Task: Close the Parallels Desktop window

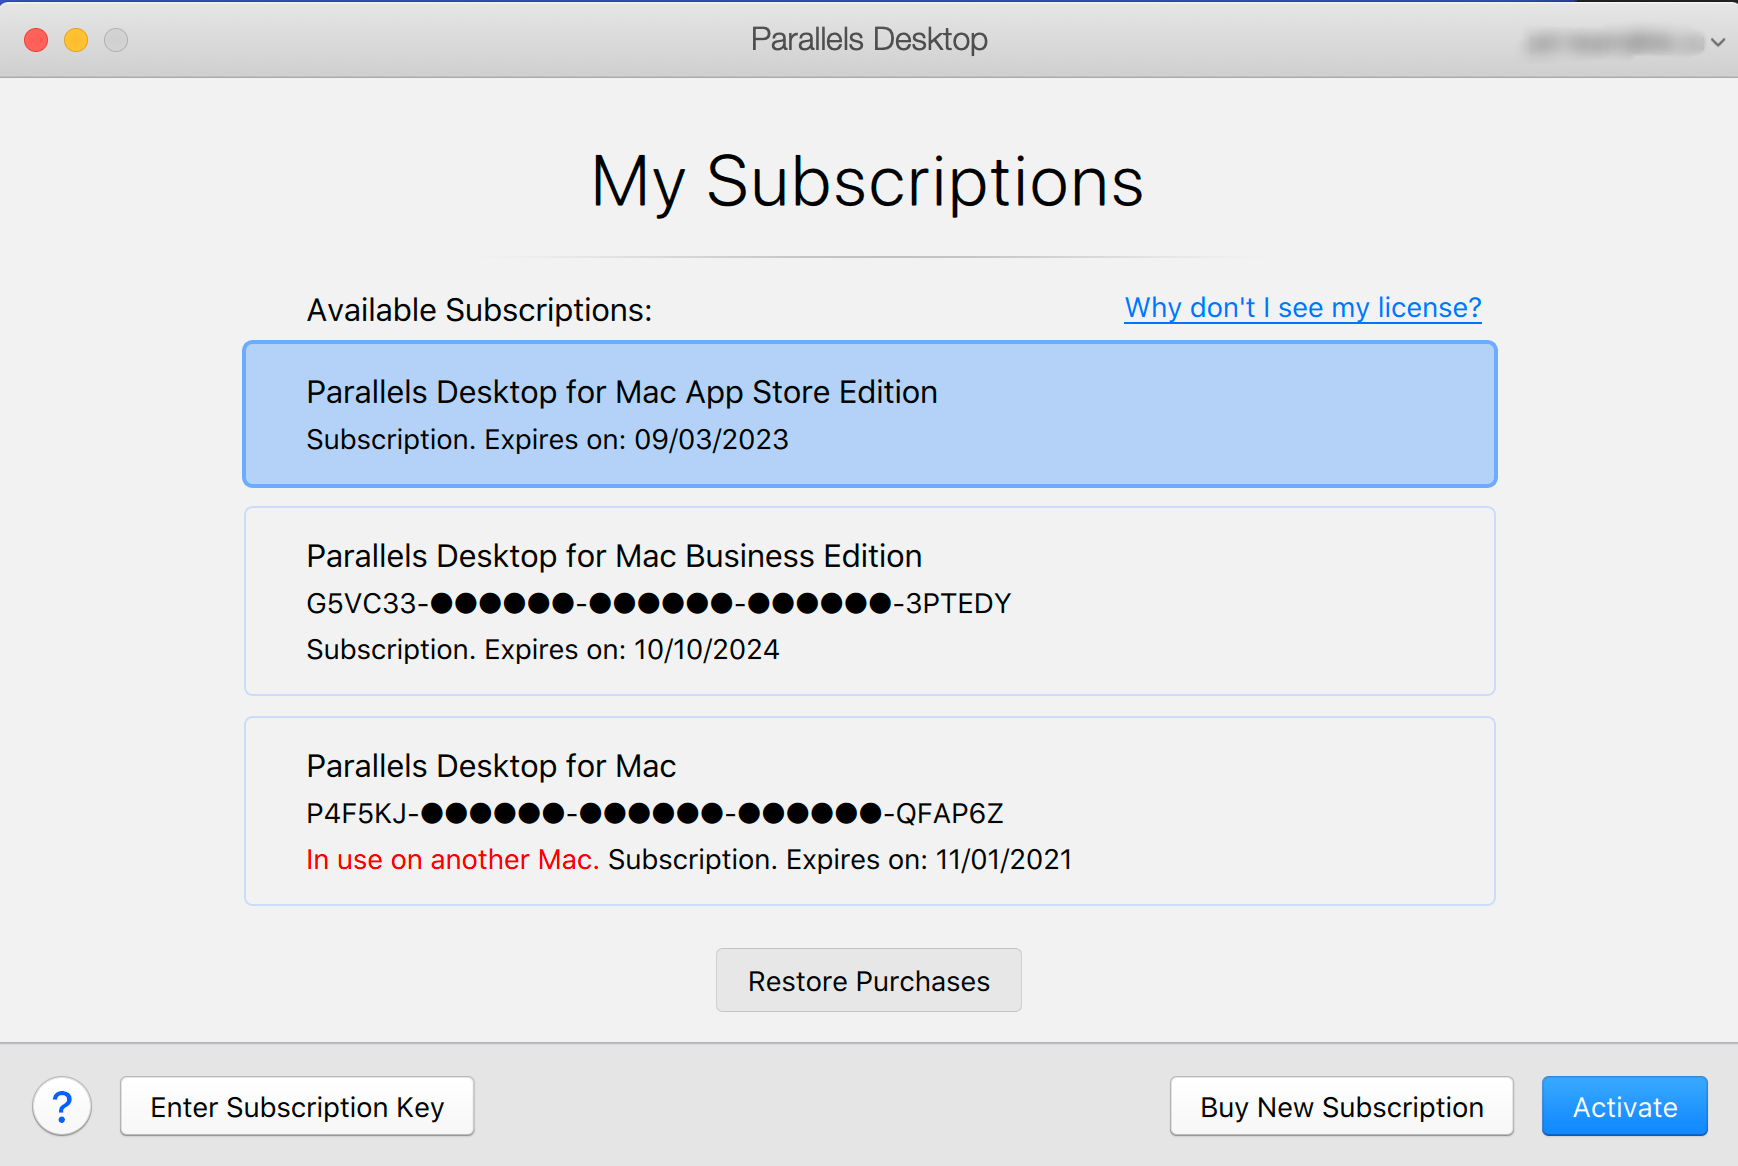Action: point(36,40)
